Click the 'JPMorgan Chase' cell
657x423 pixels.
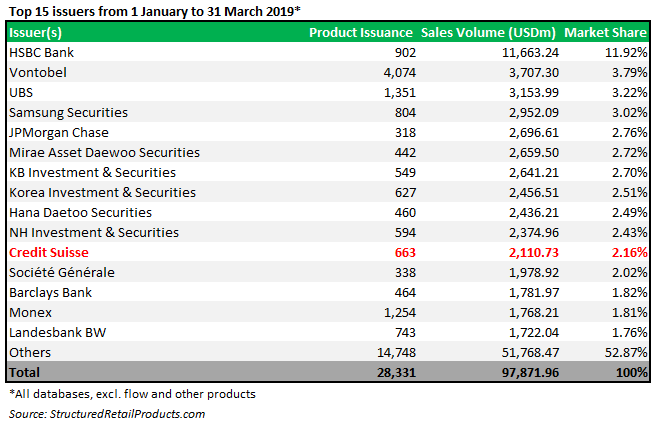pos(59,133)
